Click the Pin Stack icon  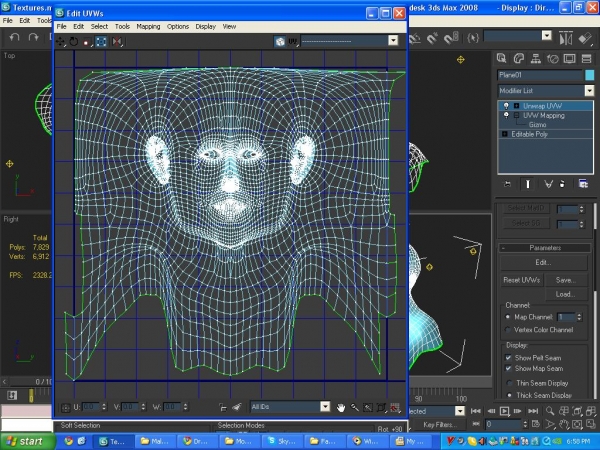pyautogui.click(x=507, y=184)
